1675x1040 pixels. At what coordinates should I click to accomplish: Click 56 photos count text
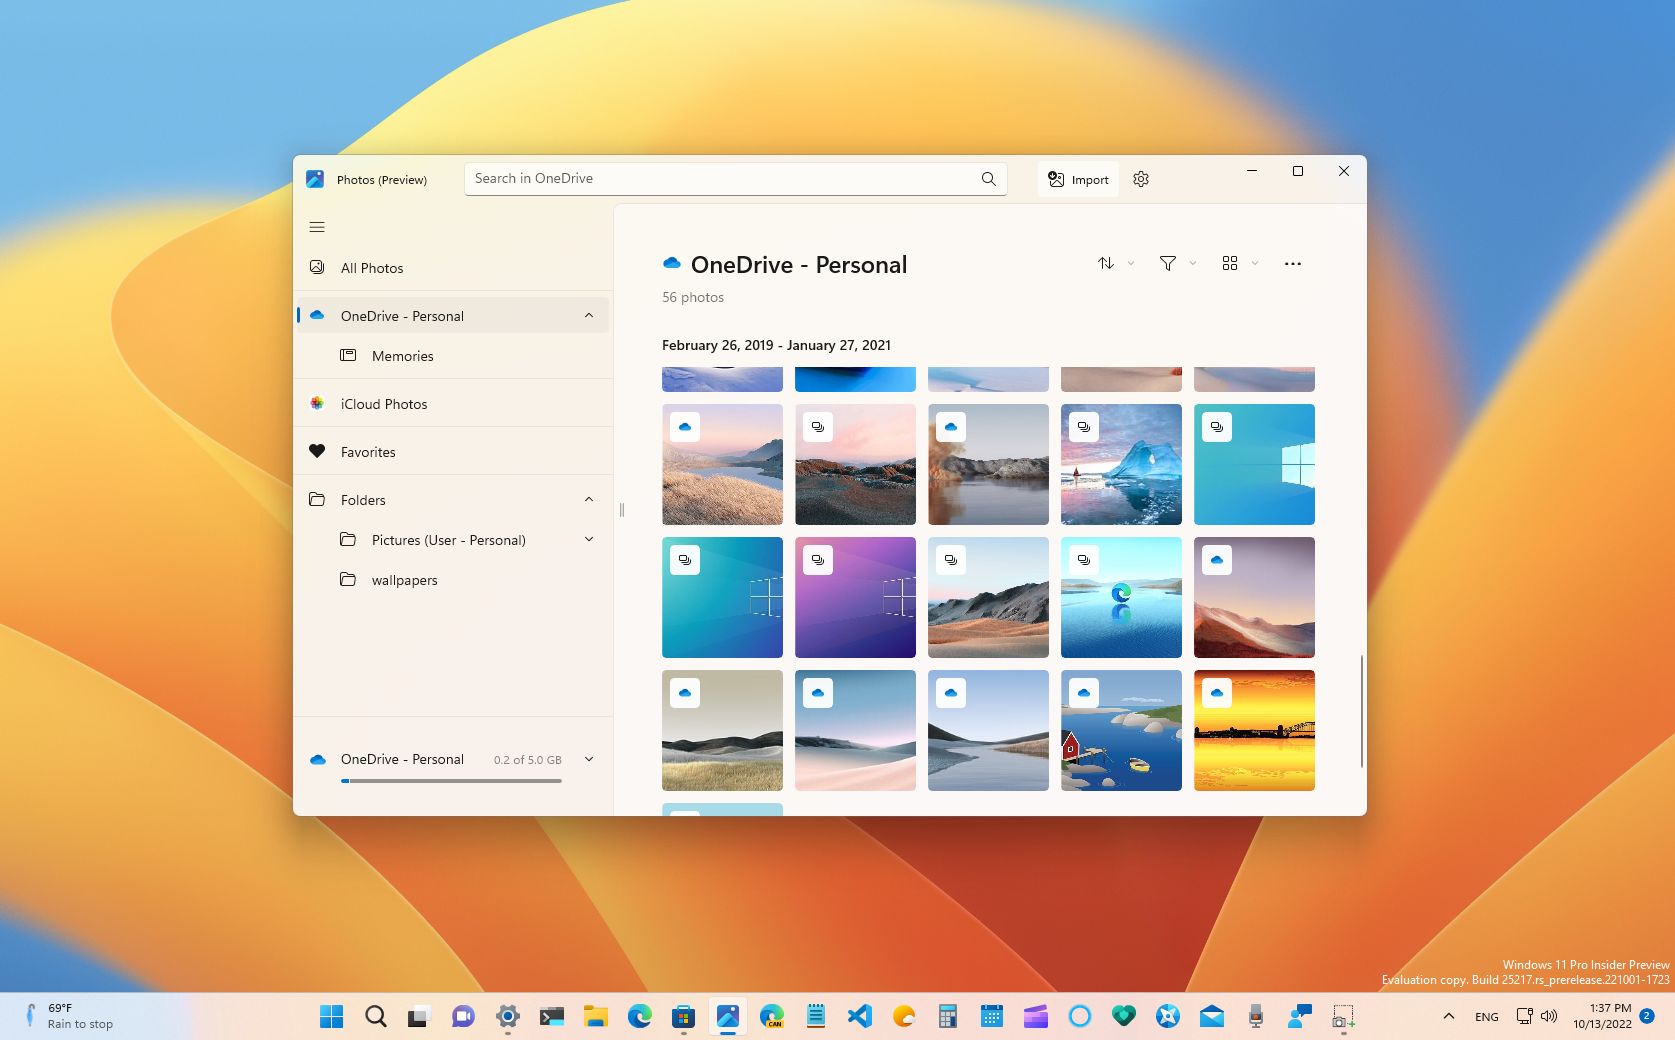(693, 297)
